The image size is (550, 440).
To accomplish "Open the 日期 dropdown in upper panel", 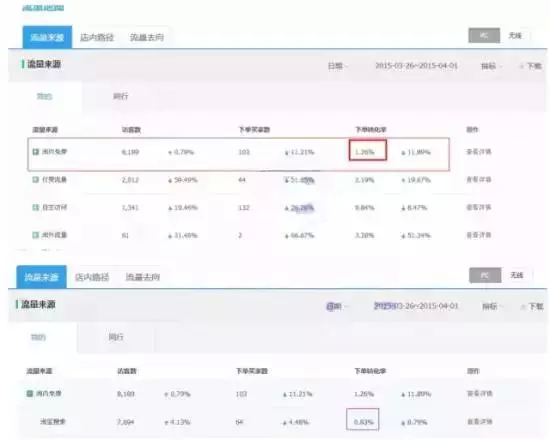I will click(337, 66).
